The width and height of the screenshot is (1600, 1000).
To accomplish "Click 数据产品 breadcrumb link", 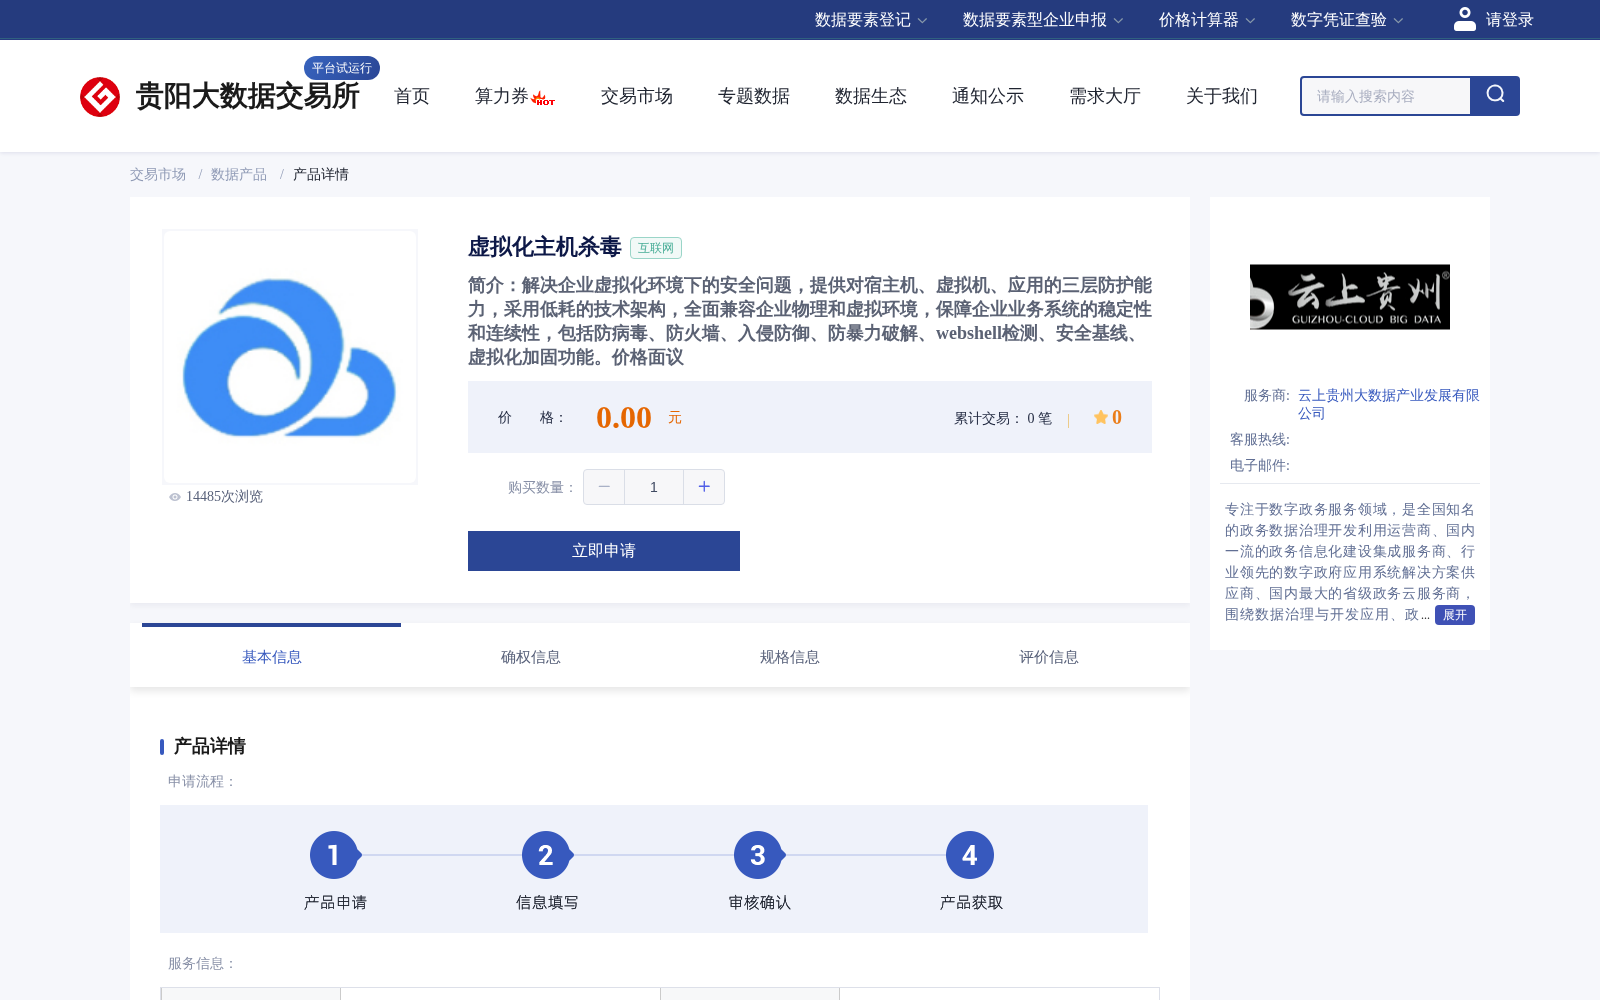I will coord(239,175).
